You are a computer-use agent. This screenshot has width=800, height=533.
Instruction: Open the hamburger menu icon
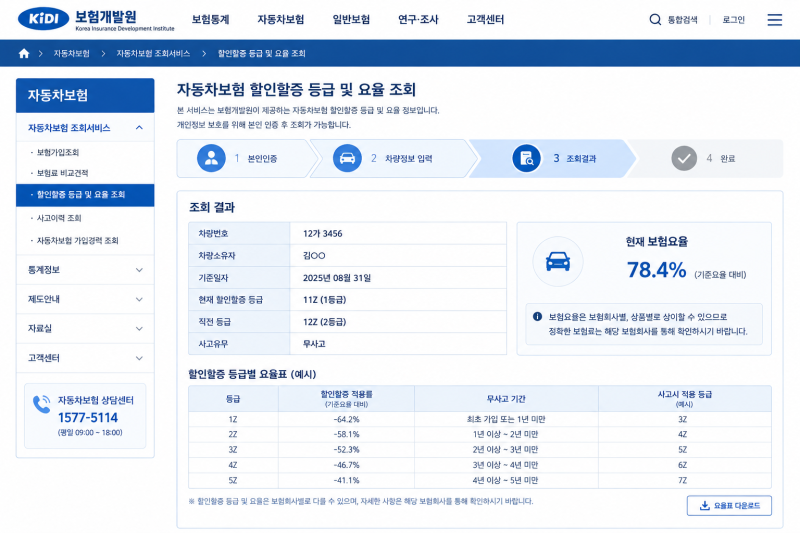774,20
